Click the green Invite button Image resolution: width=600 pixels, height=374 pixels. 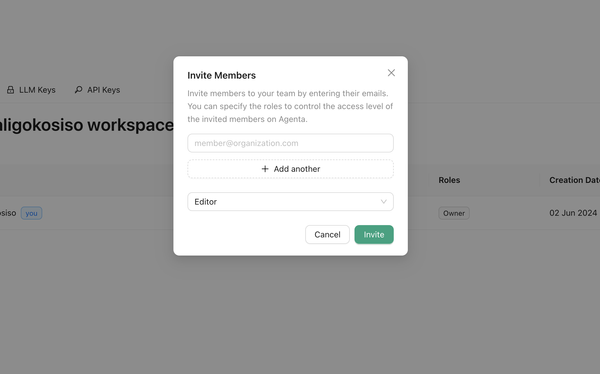click(x=374, y=235)
